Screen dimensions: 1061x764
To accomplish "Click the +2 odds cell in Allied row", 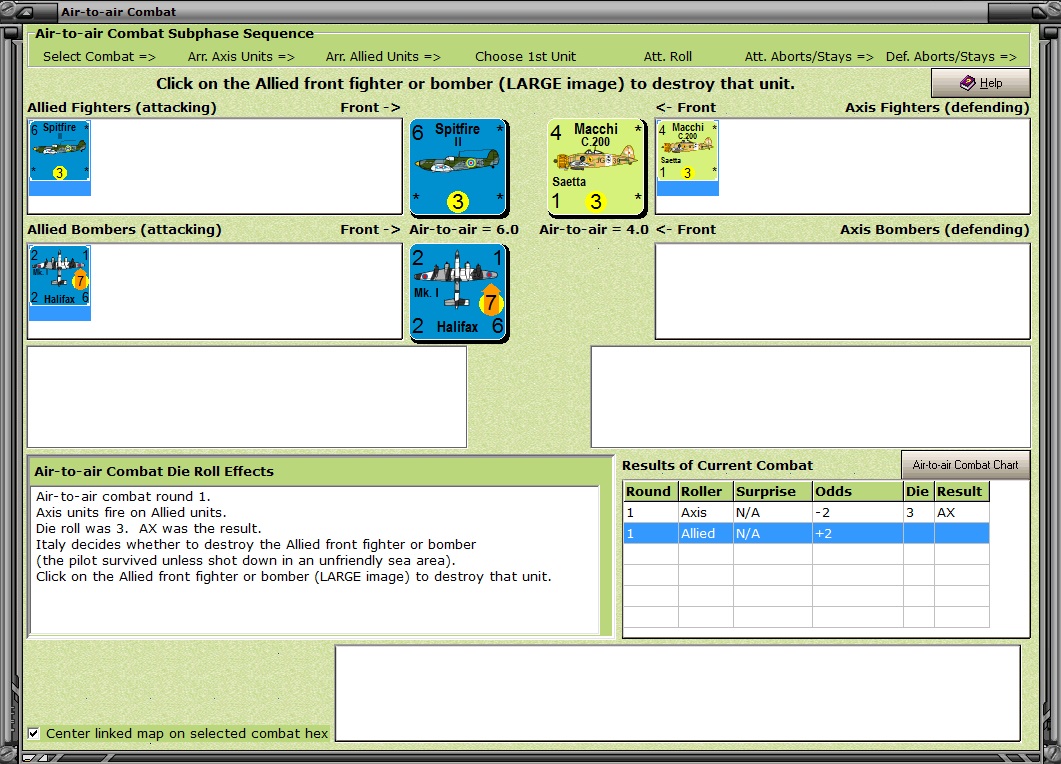I will click(857, 533).
